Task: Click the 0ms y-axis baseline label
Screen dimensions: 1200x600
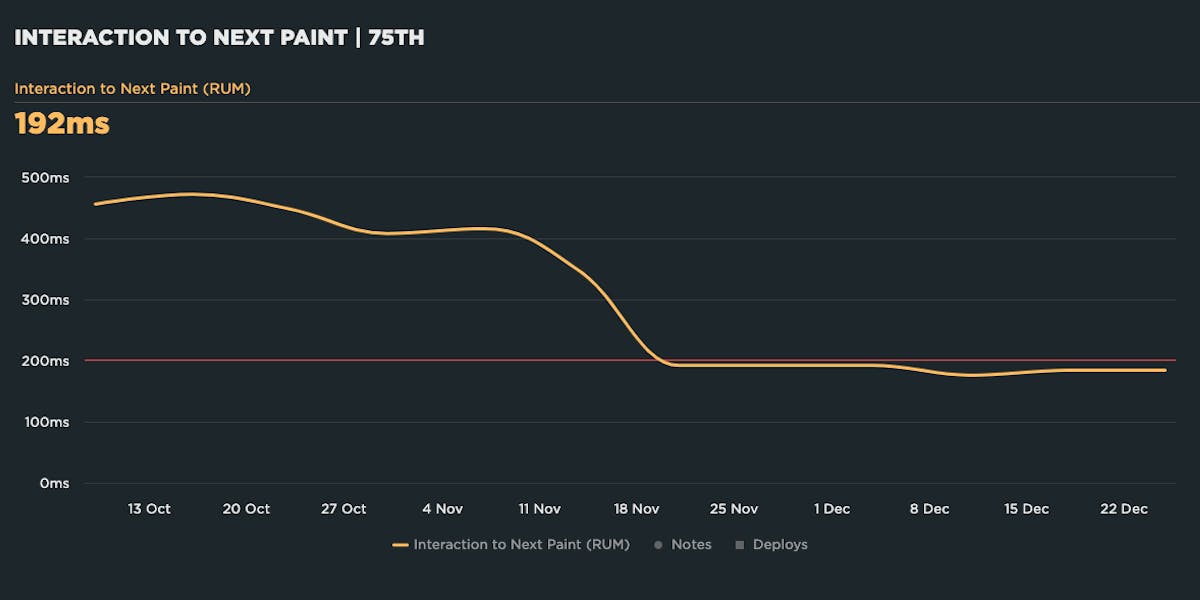Action: pyautogui.click(x=53, y=483)
